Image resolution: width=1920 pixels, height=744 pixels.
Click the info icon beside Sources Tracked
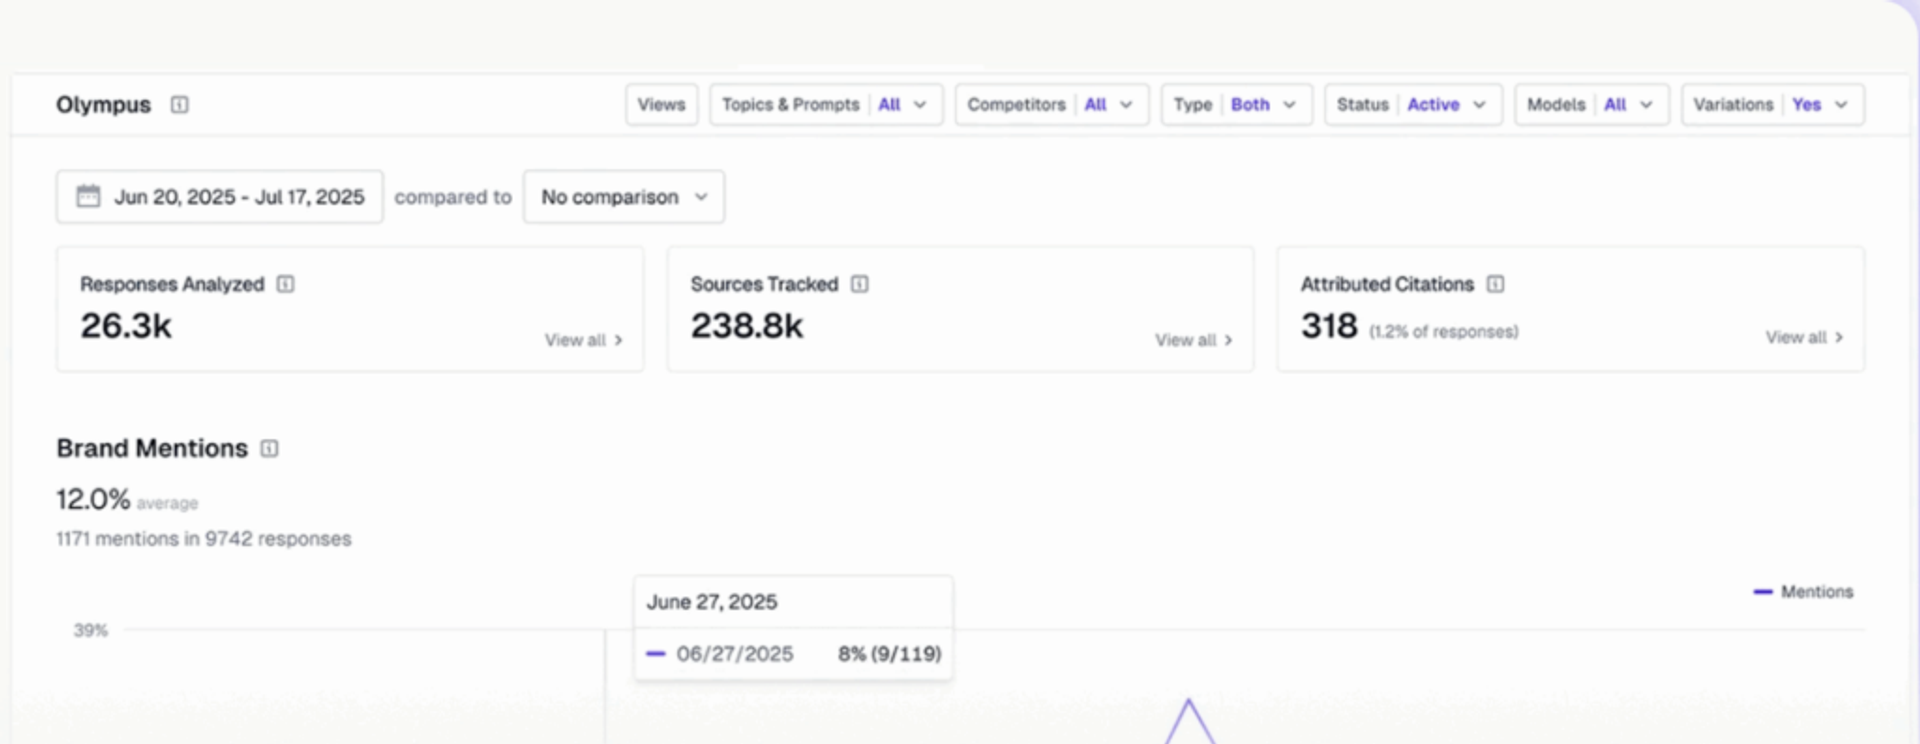tap(860, 285)
